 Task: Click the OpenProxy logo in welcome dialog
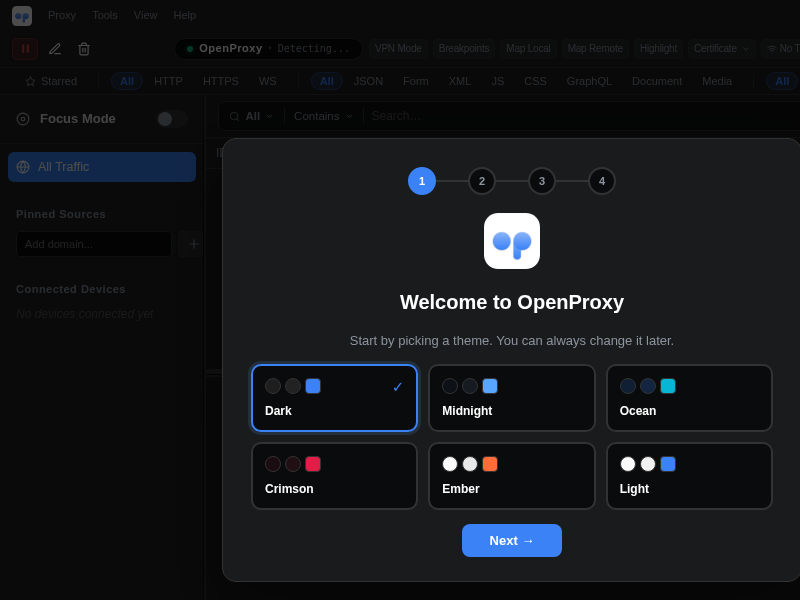coord(512,241)
